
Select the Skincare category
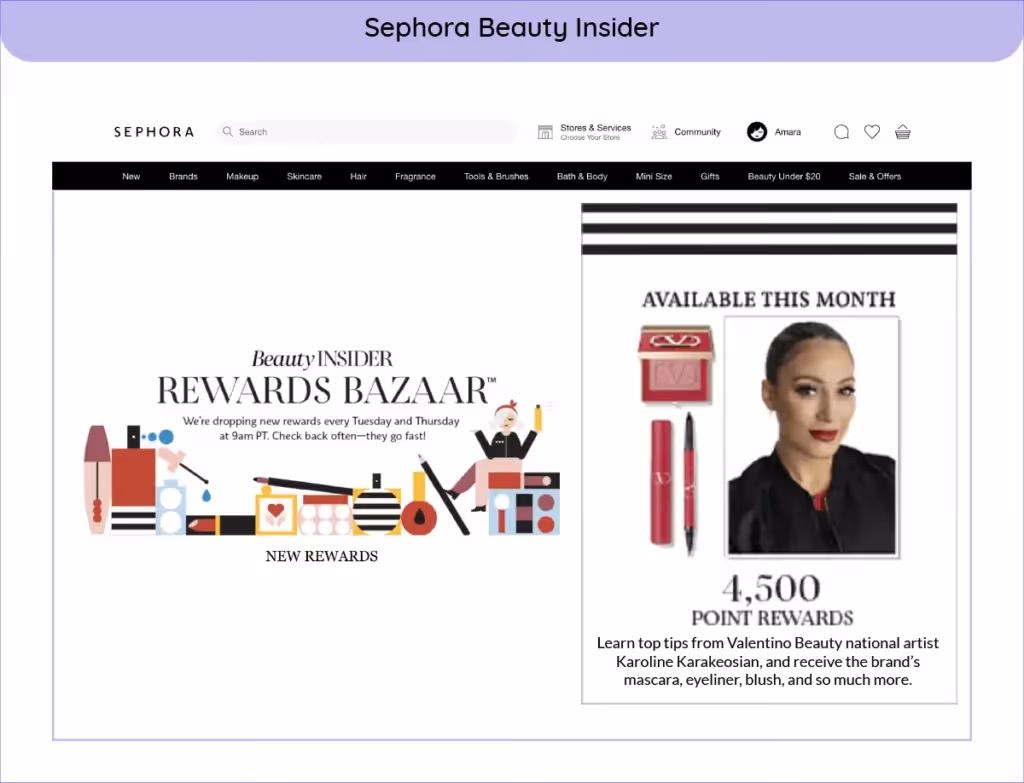click(x=304, y=176)
